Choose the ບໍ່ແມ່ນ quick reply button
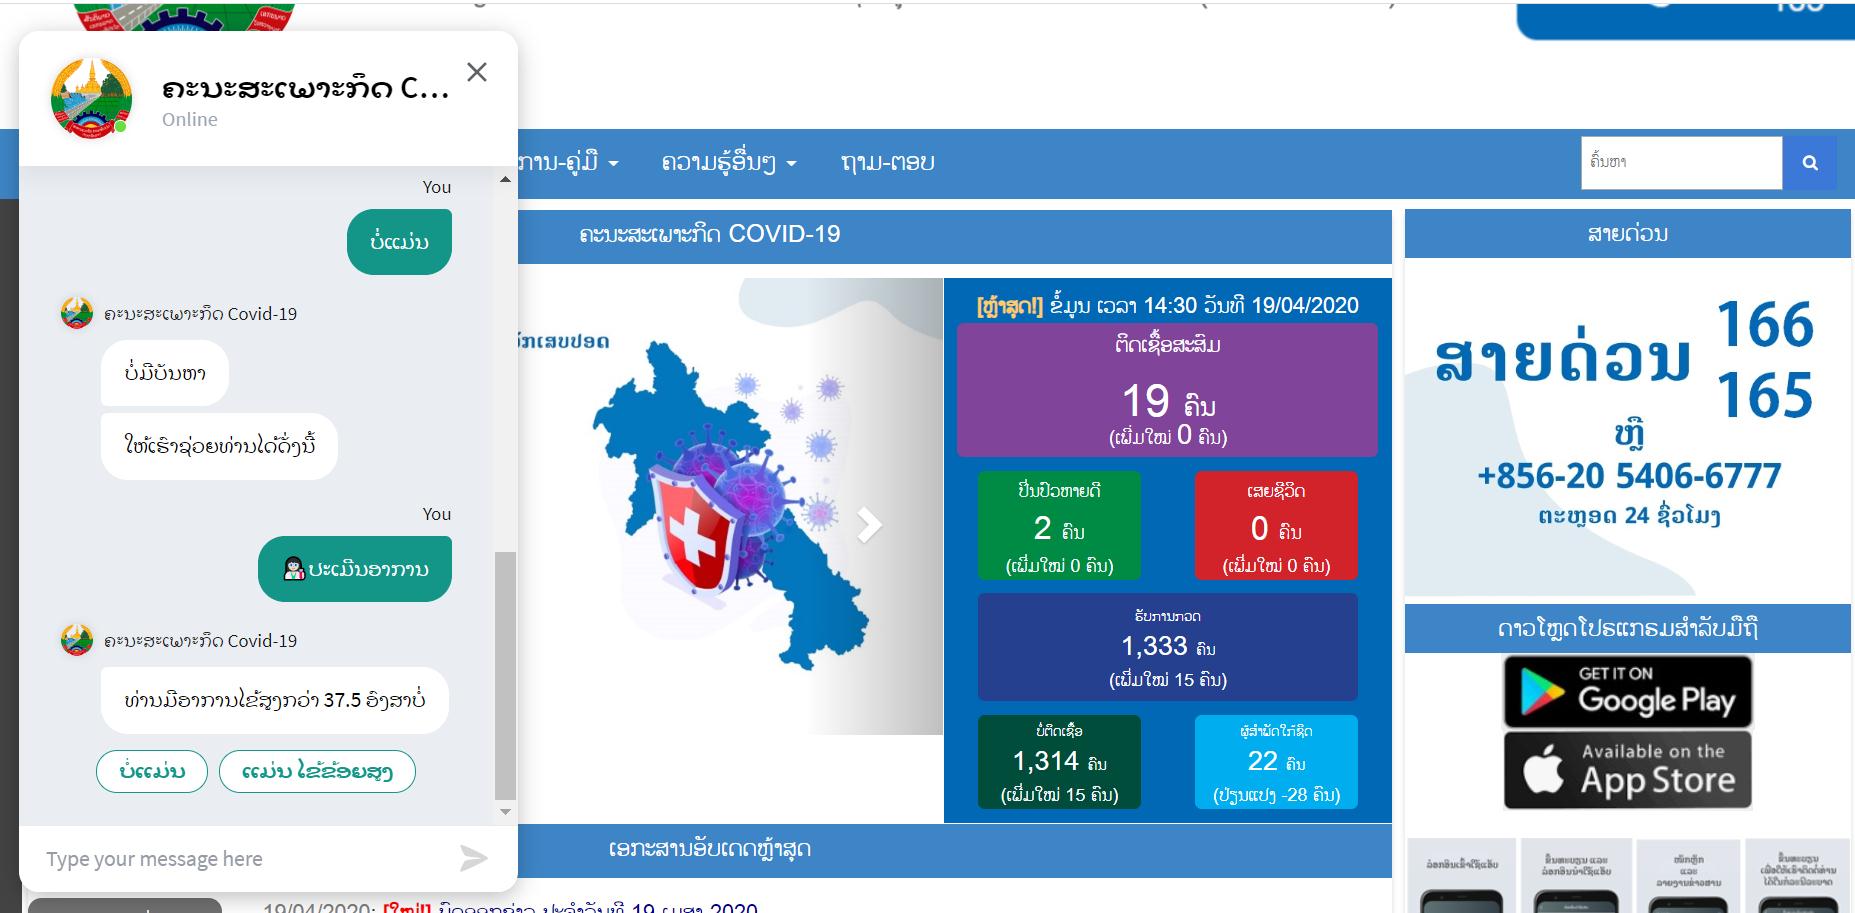 pyautogui.click(x=152, y=771)
